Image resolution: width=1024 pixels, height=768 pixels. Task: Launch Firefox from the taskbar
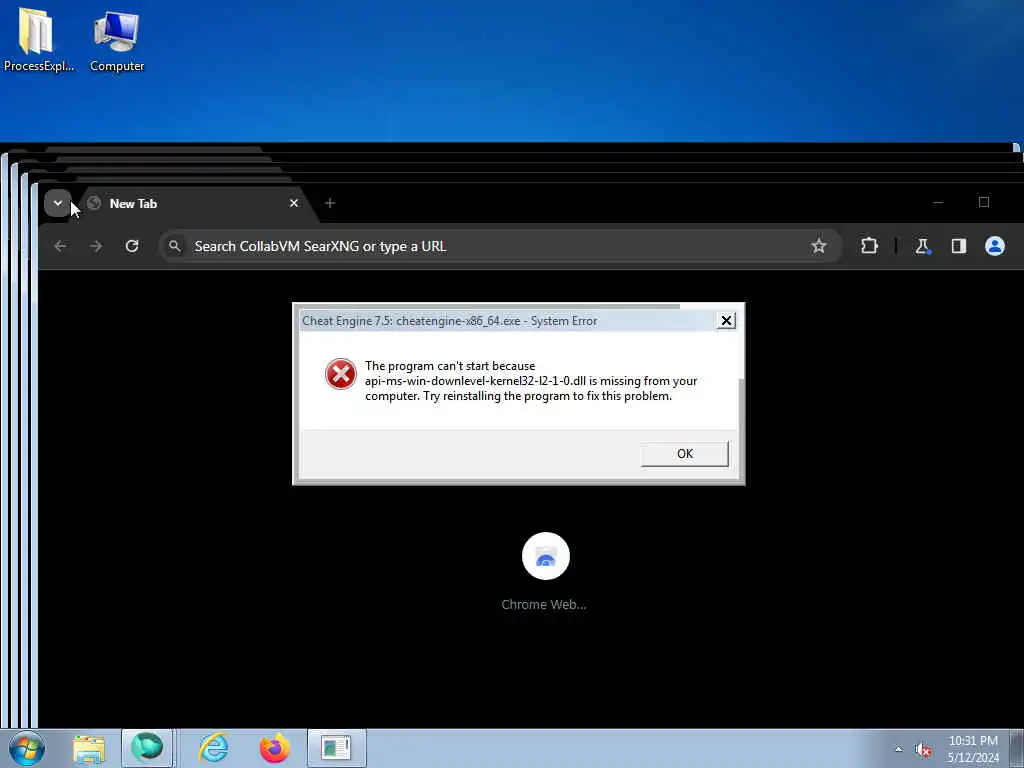click(274, 748)
